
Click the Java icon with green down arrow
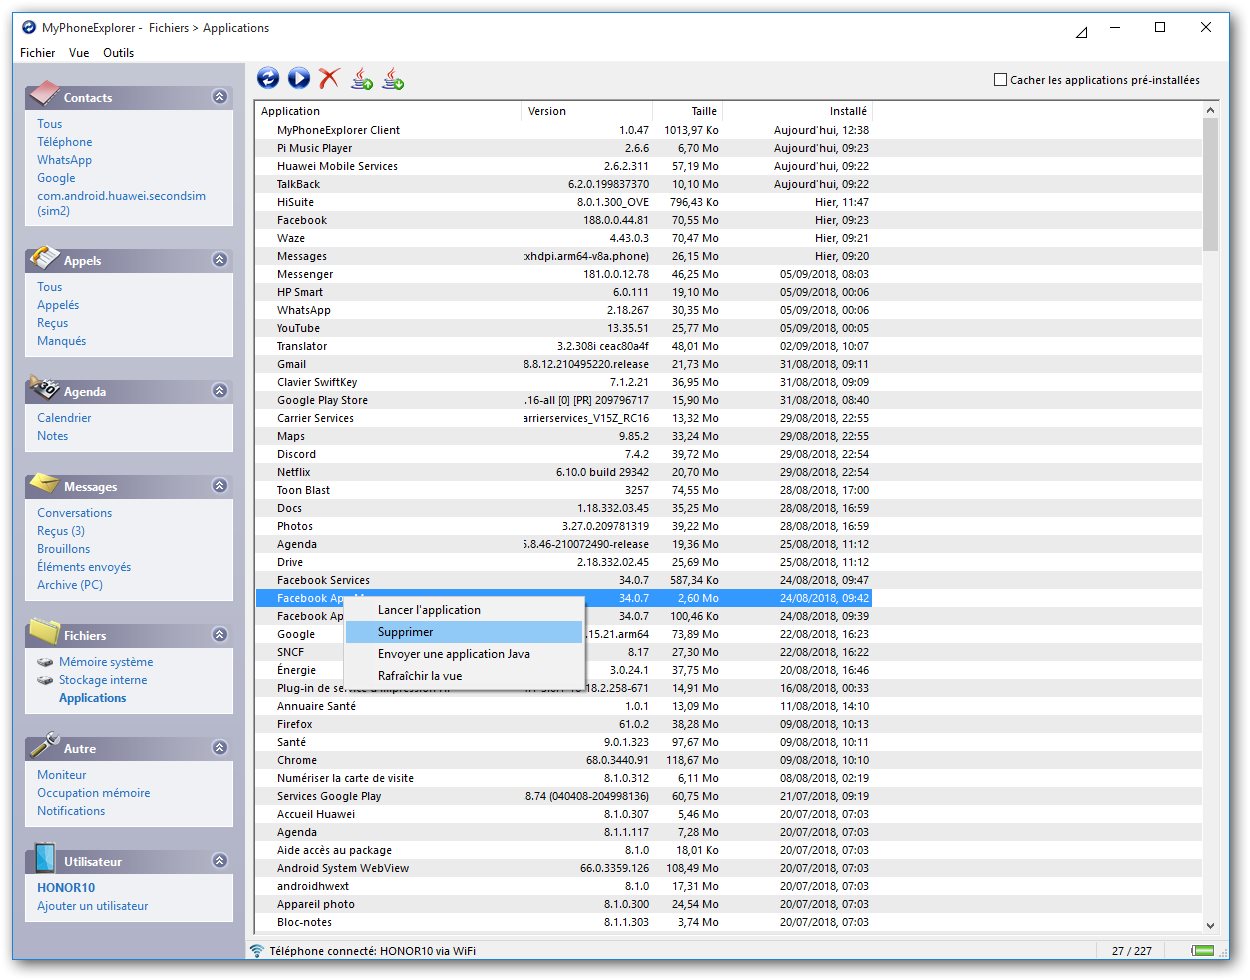(x=393, y=78)
